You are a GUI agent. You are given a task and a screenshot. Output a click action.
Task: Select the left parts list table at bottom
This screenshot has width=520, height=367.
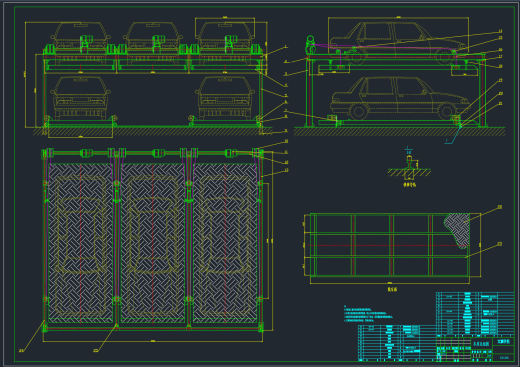397,343
